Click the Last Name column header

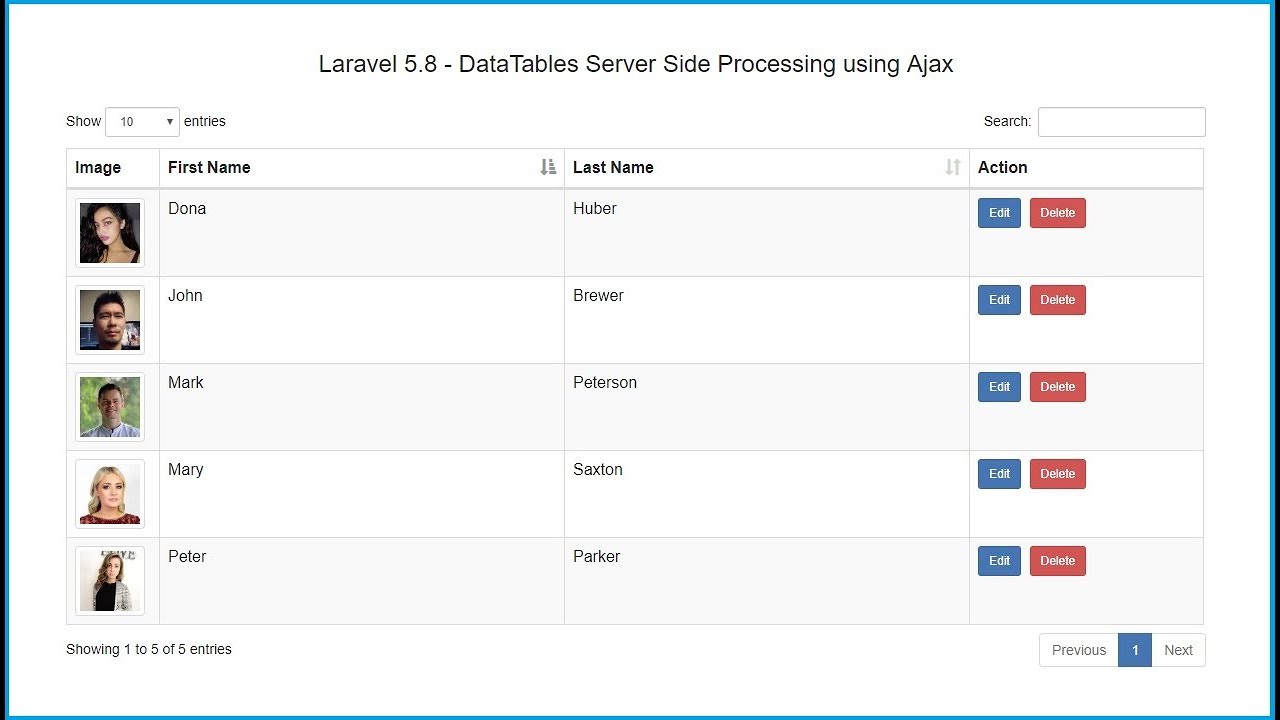(x=613, y=167)
